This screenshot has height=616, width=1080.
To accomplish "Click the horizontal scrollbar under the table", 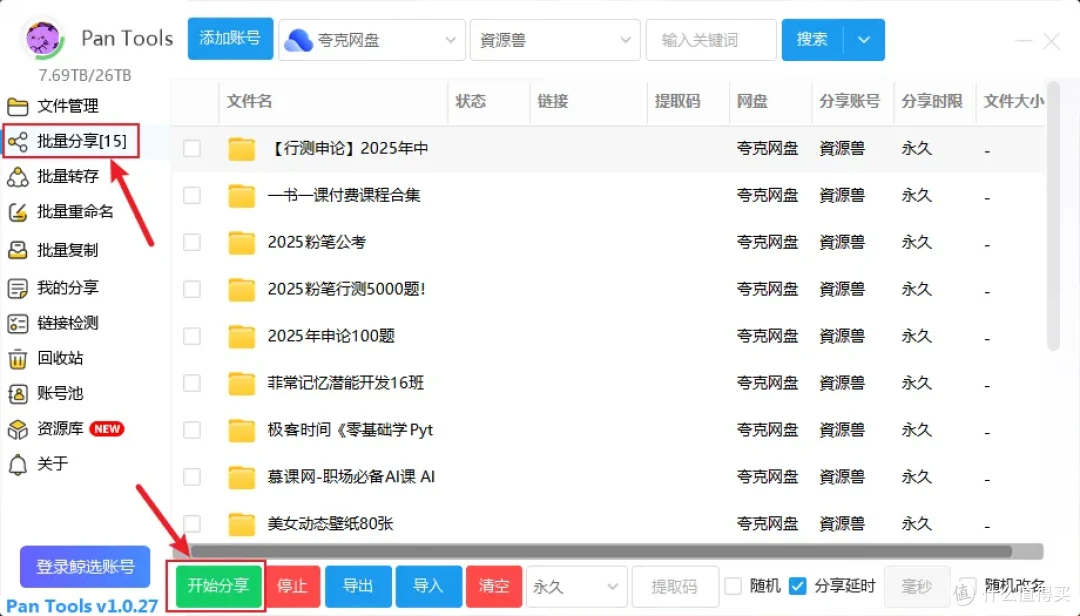I will 601,551.
